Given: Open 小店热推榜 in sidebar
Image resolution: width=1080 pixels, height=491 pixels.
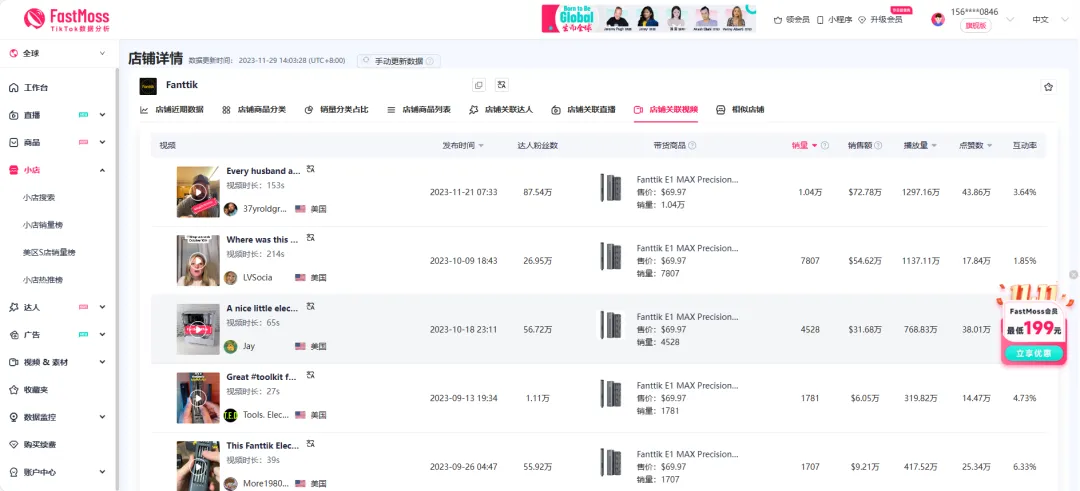Looking at the screenshot, I should pos(43,280).
